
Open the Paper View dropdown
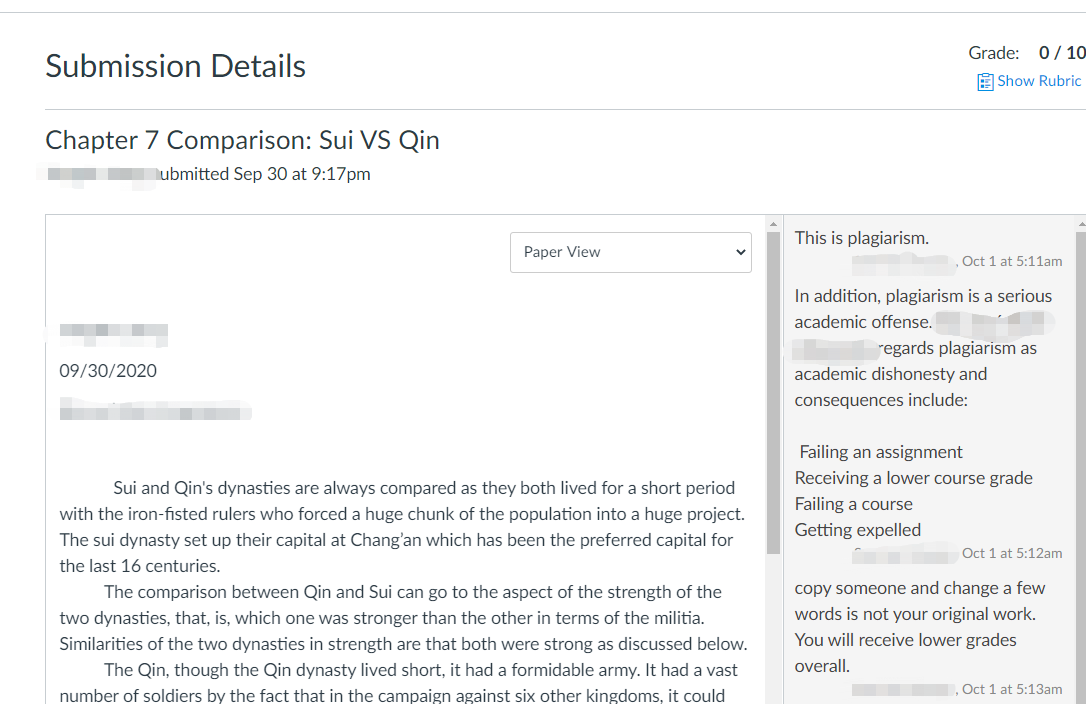click(631, 252)
